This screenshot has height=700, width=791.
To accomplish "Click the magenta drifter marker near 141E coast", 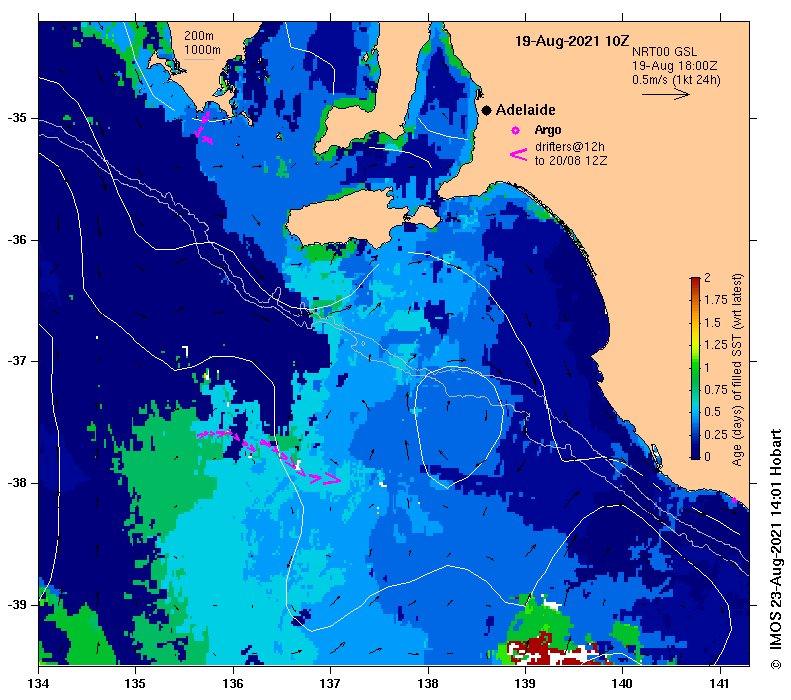I will pyautogui.click(x=734, y=500).
